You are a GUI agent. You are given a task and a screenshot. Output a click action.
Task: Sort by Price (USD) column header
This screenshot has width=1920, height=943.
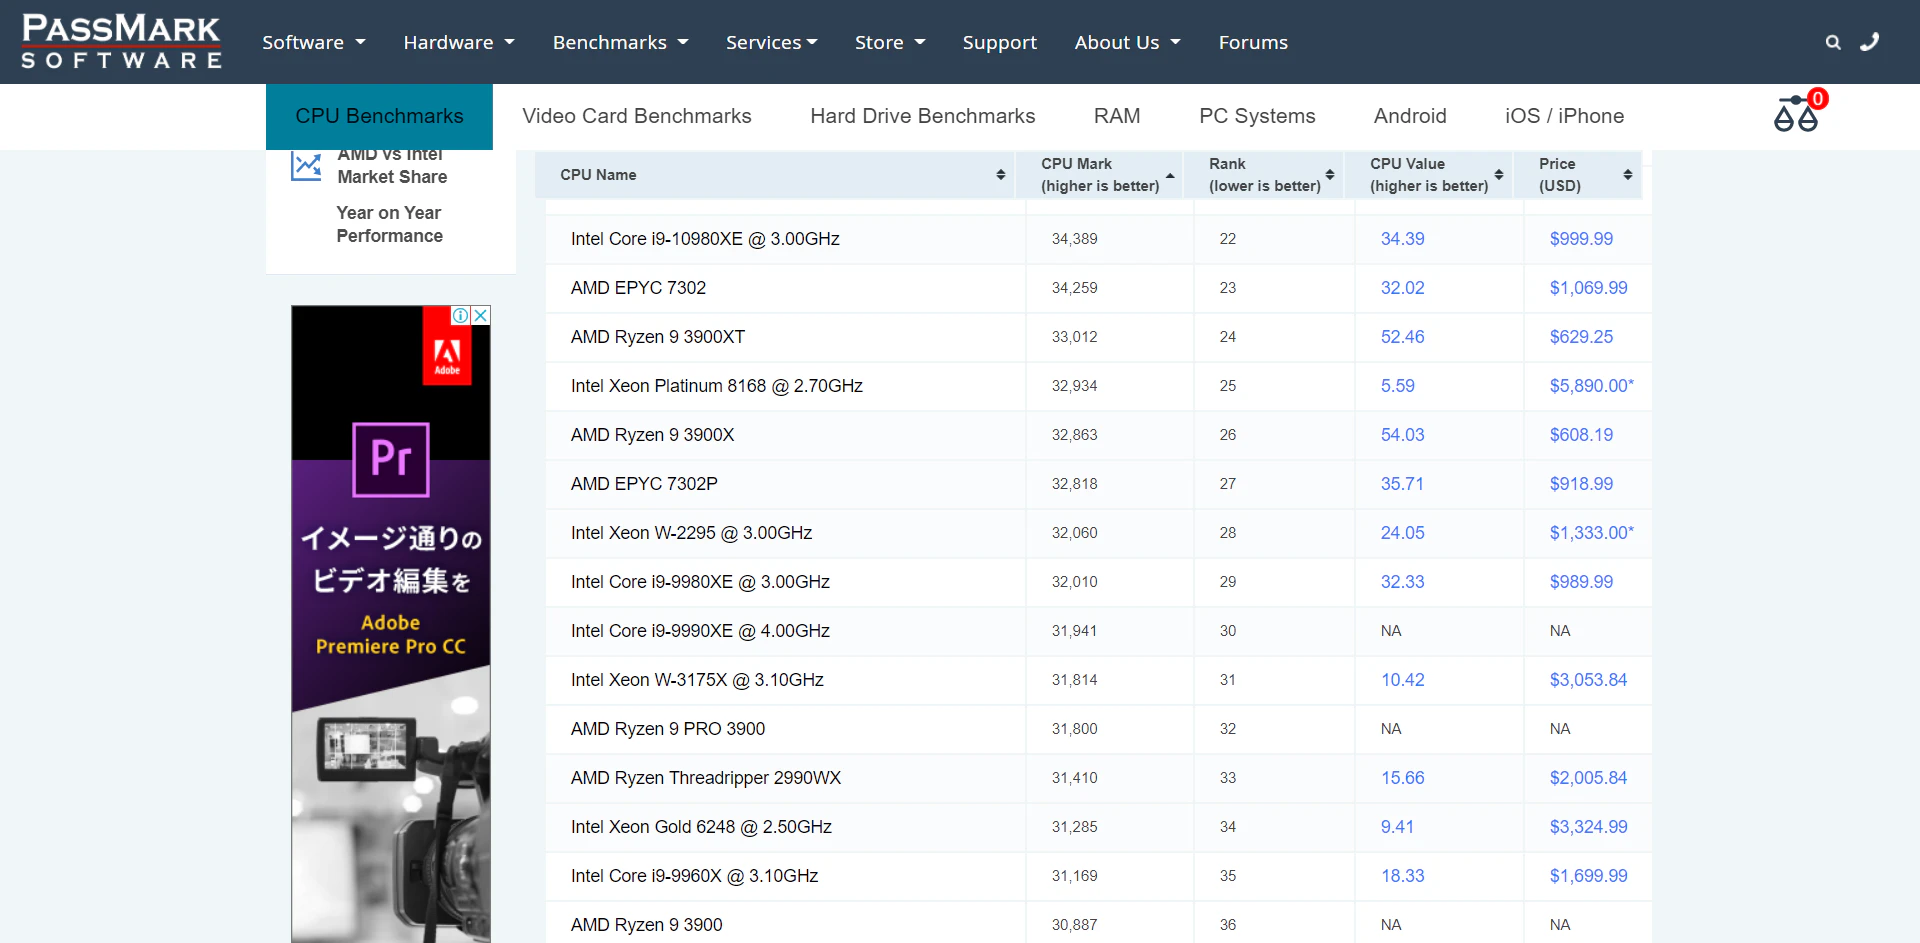coord(1578,175)
